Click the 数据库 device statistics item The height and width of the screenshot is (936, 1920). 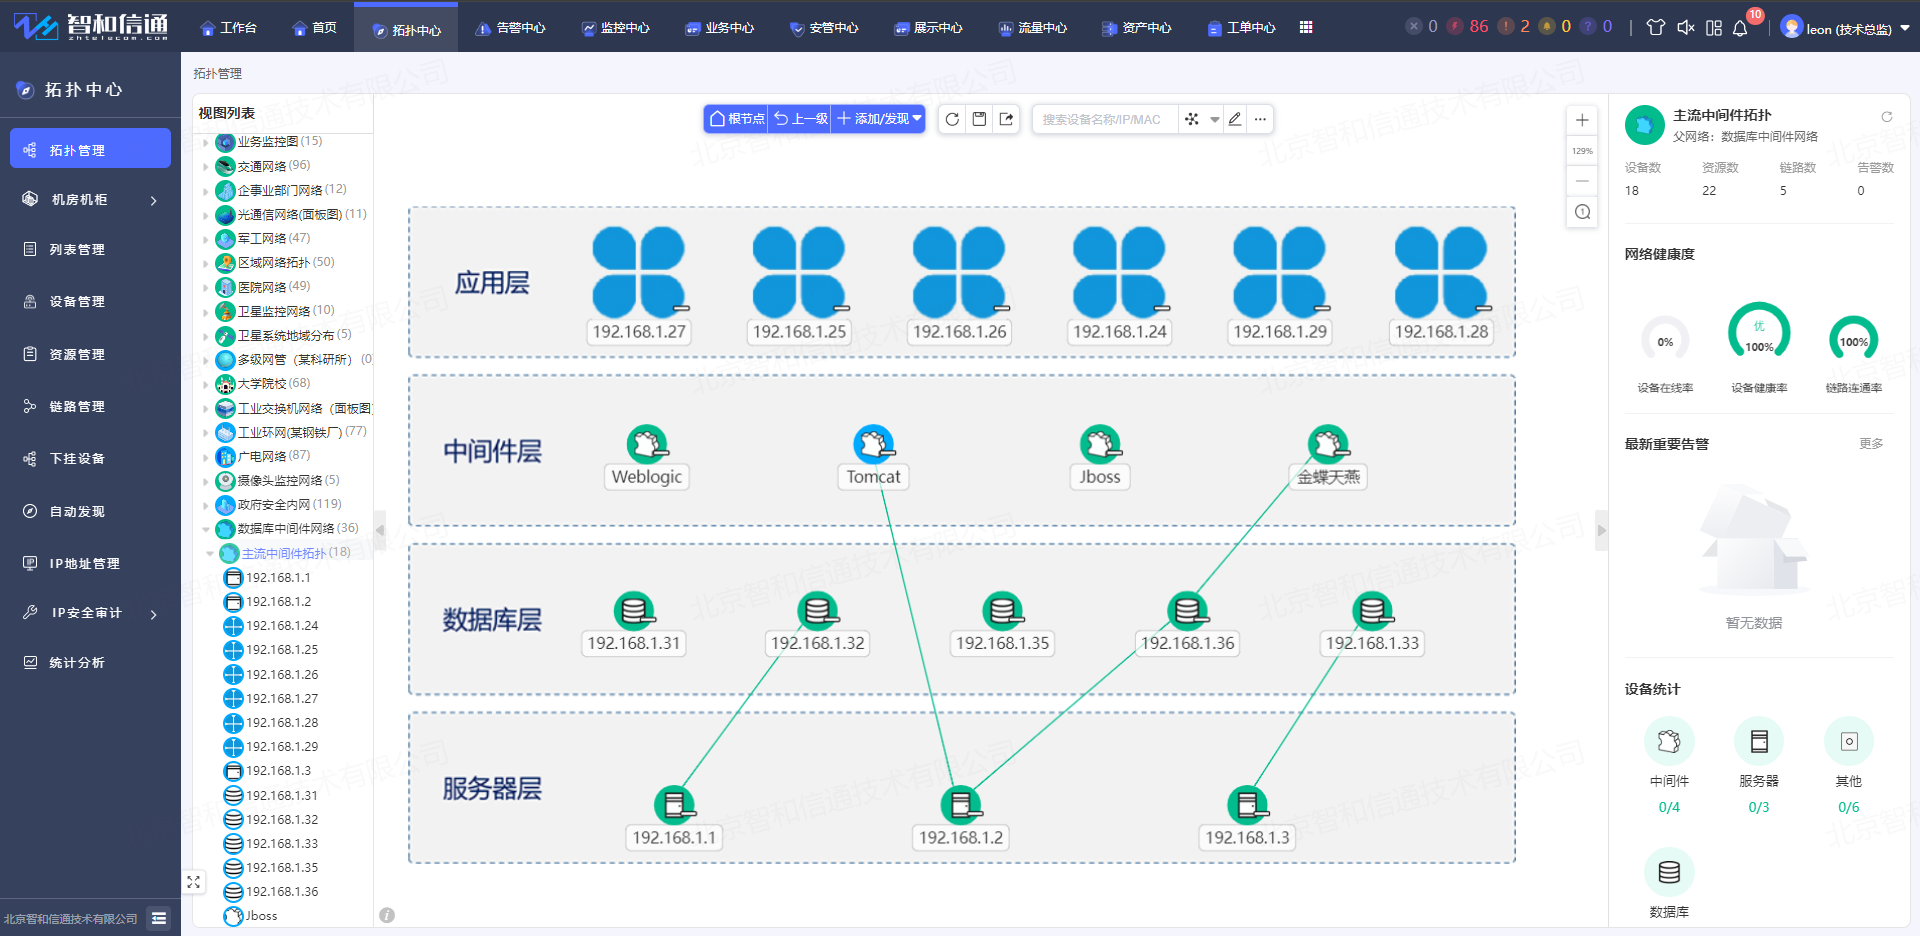(1669, 884)
